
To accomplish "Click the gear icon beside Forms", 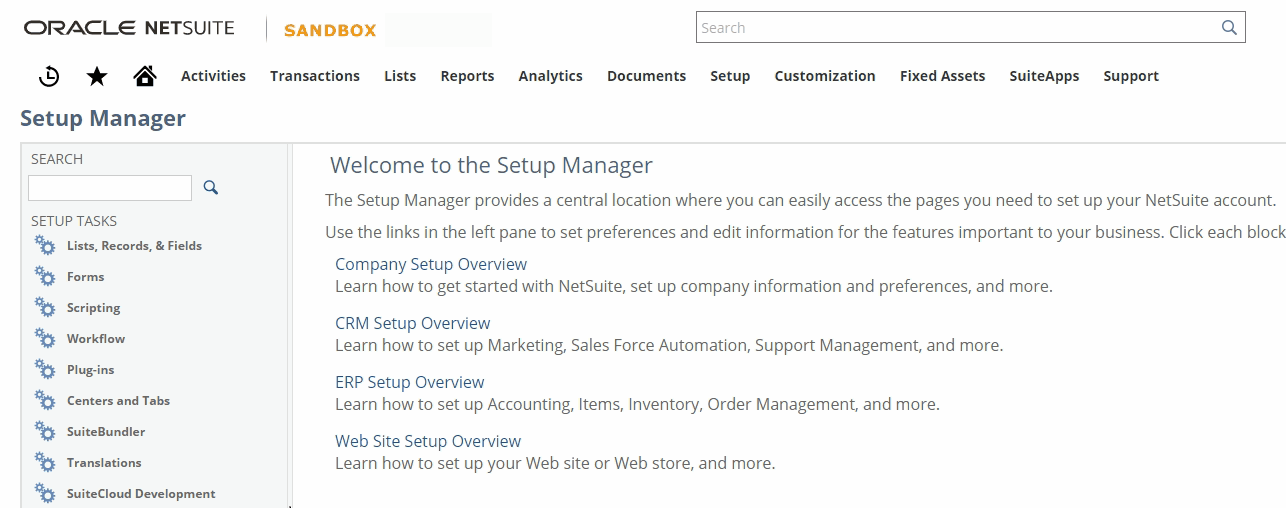I will click(45, 277).
